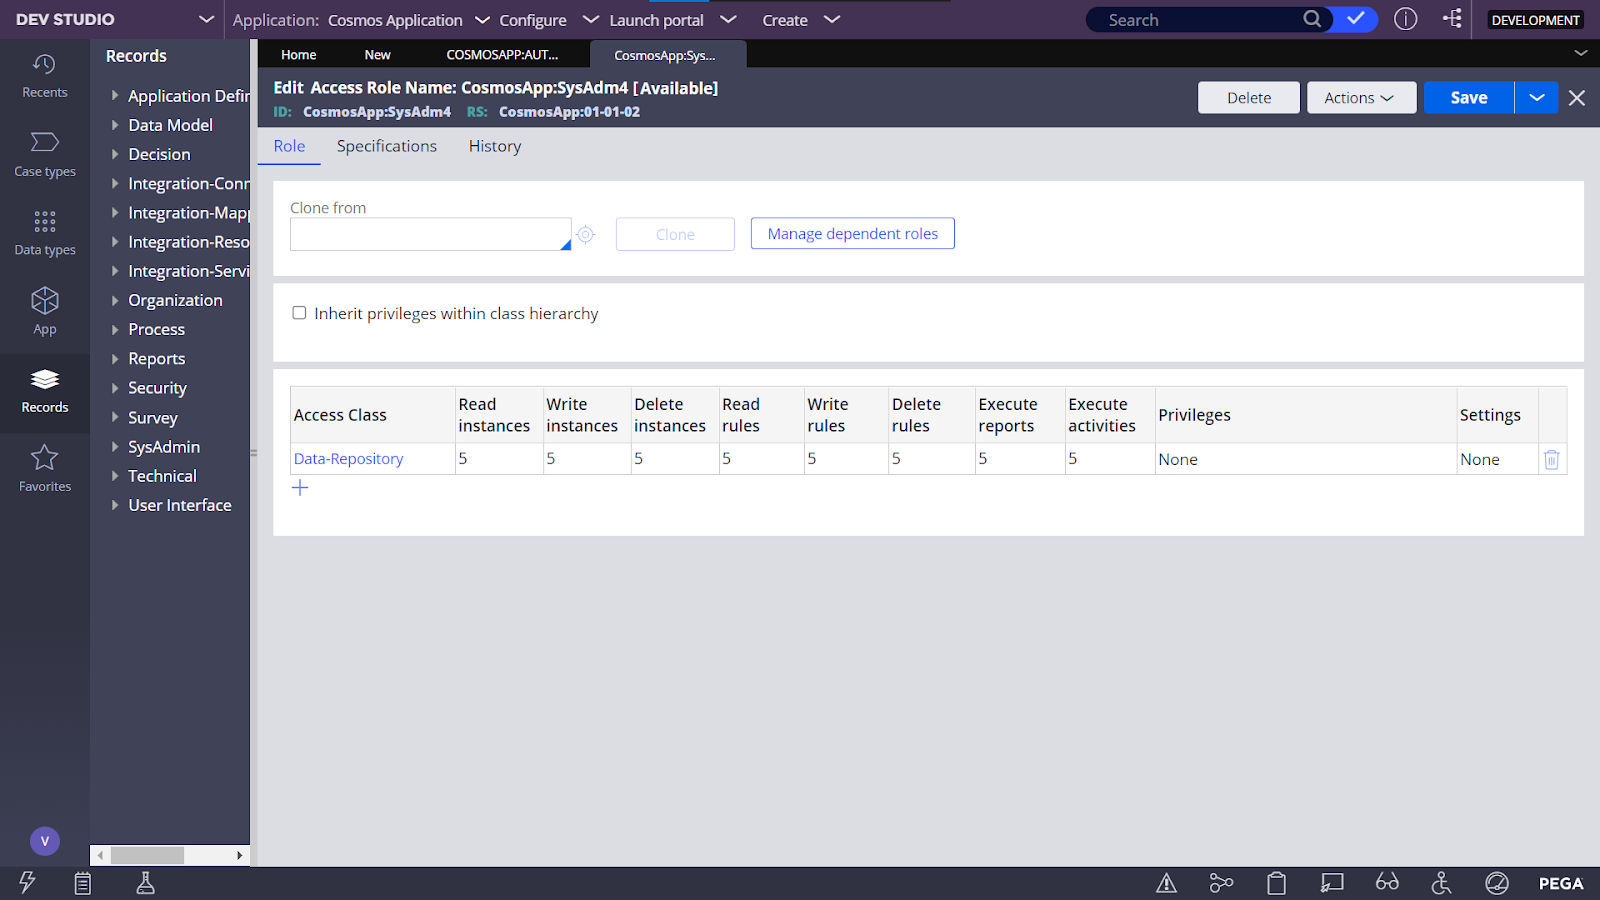Click the glasses inspector icon in footer
The height and width of the screenshot is (900, 1600).
[x=1387, y=882]
